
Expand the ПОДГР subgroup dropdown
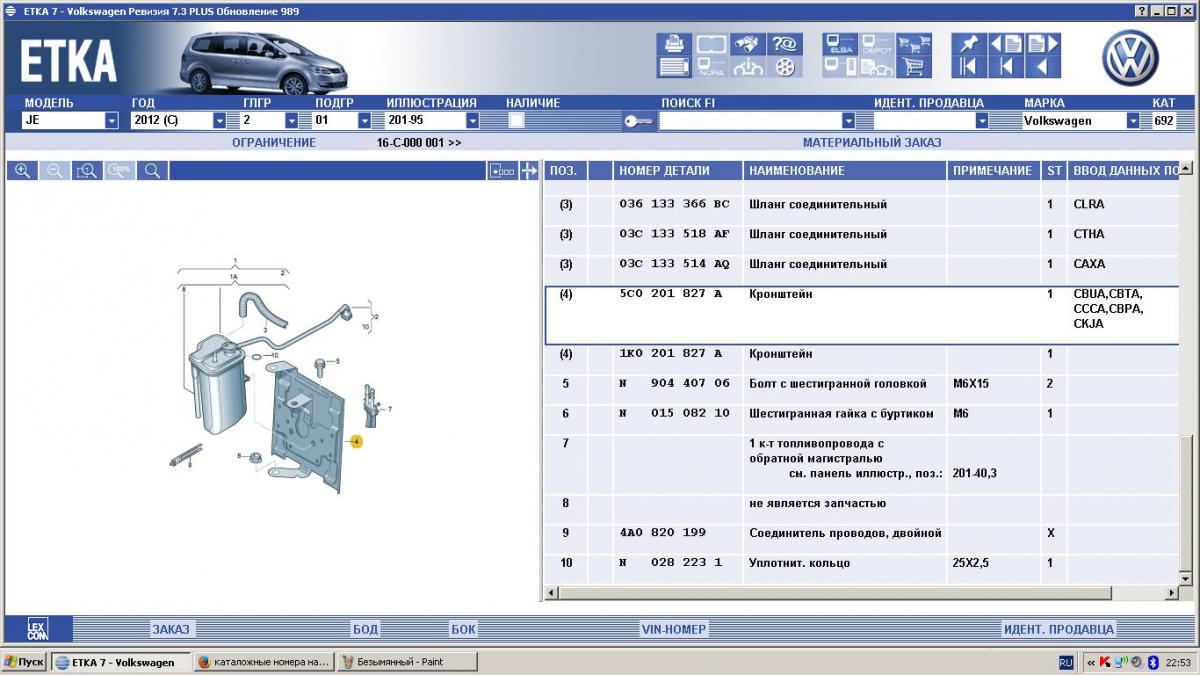coord(365,120)
